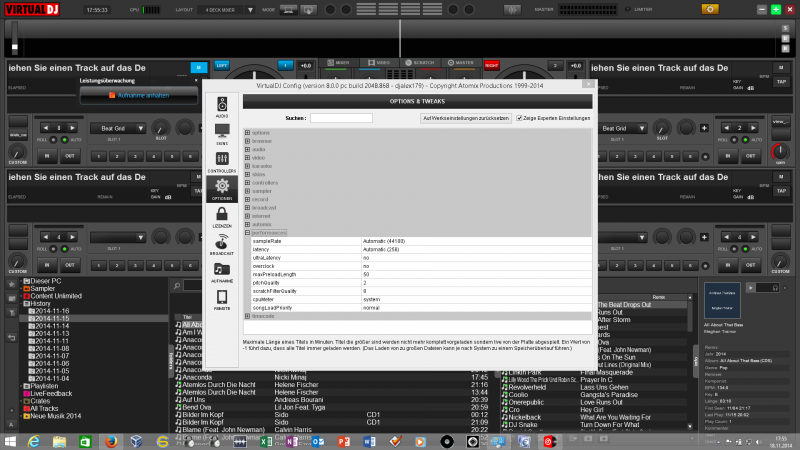Open File Explorer from the taskbar
800x450 pixels.
click(x=59, y=441)
